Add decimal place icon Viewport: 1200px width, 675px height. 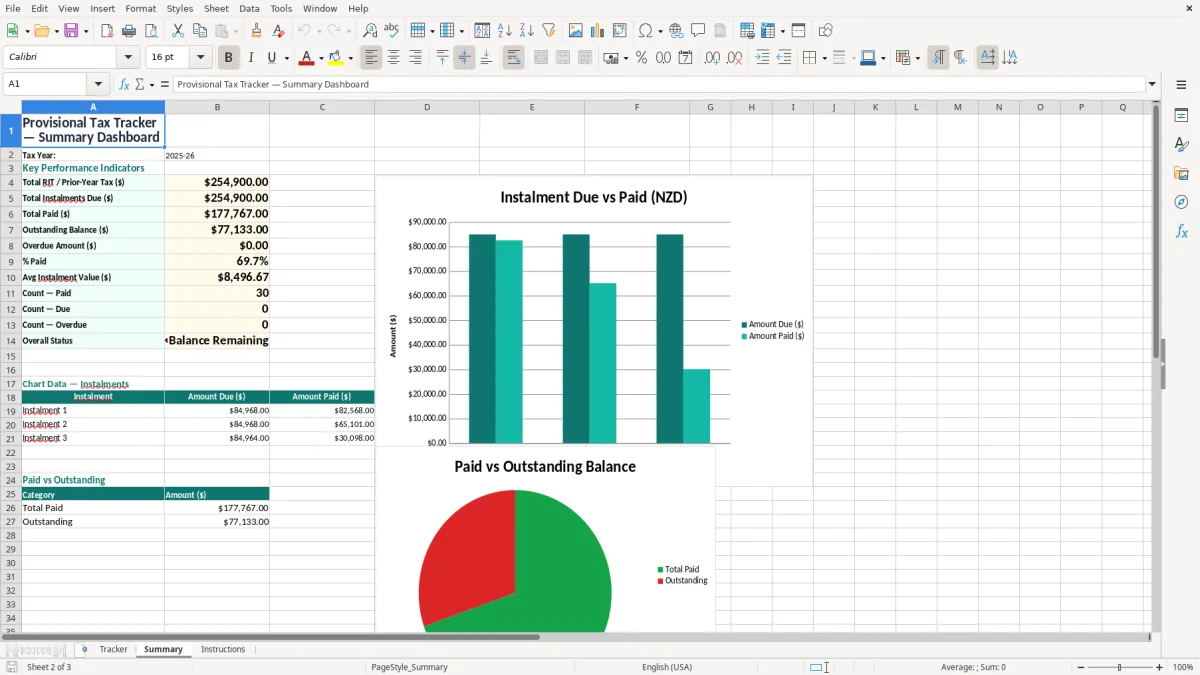pos(712,58)
